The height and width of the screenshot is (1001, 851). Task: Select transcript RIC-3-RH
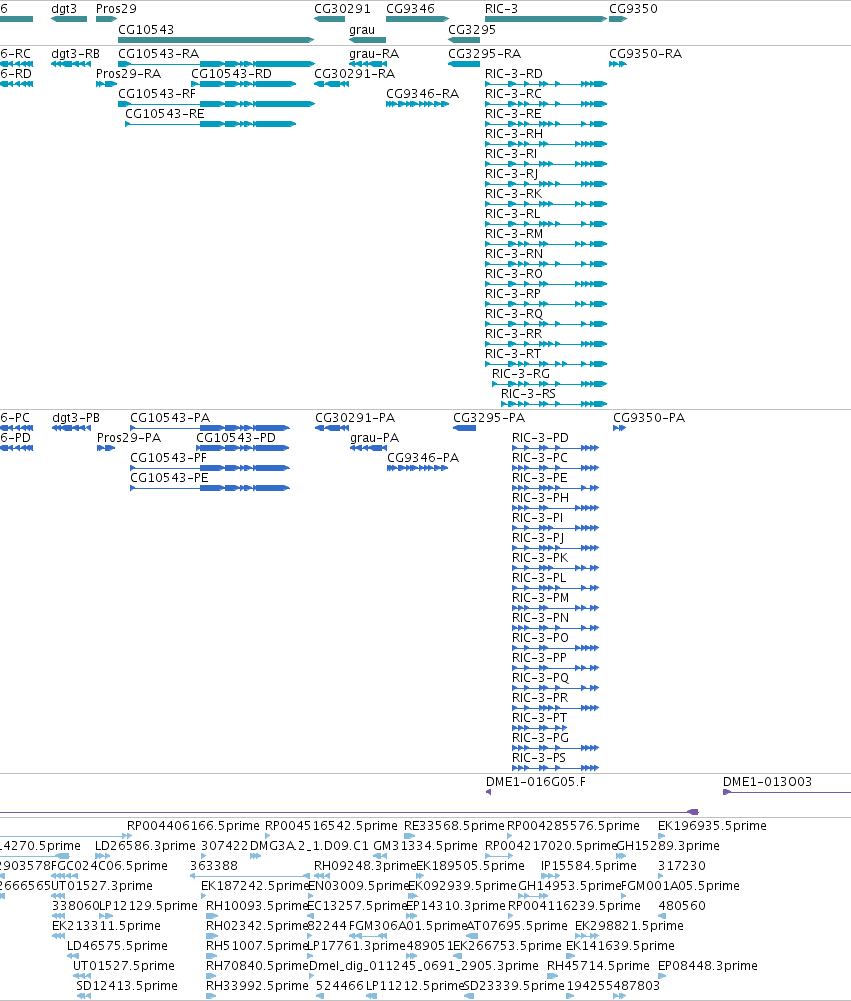point(546,144)
